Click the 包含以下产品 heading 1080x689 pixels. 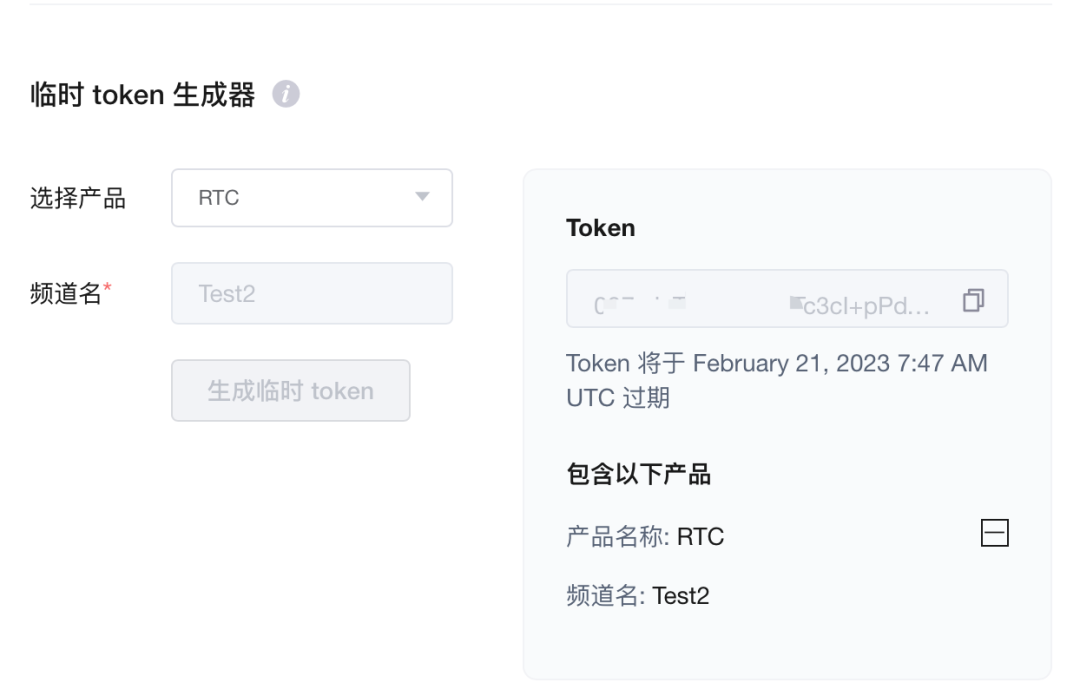638,475
